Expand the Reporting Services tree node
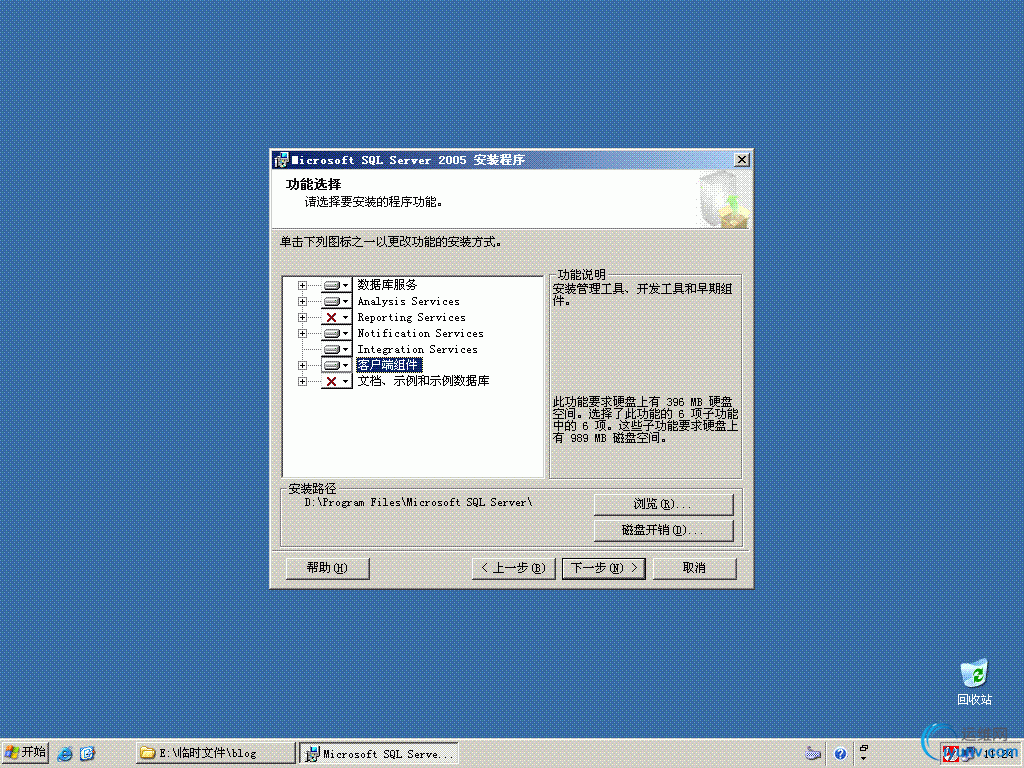 302,317
